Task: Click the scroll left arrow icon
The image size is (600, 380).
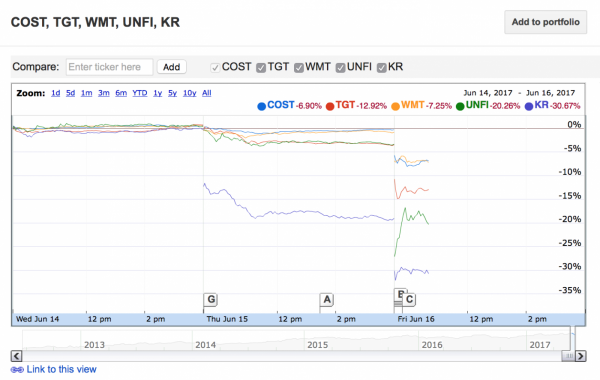Action: point(16,356)
